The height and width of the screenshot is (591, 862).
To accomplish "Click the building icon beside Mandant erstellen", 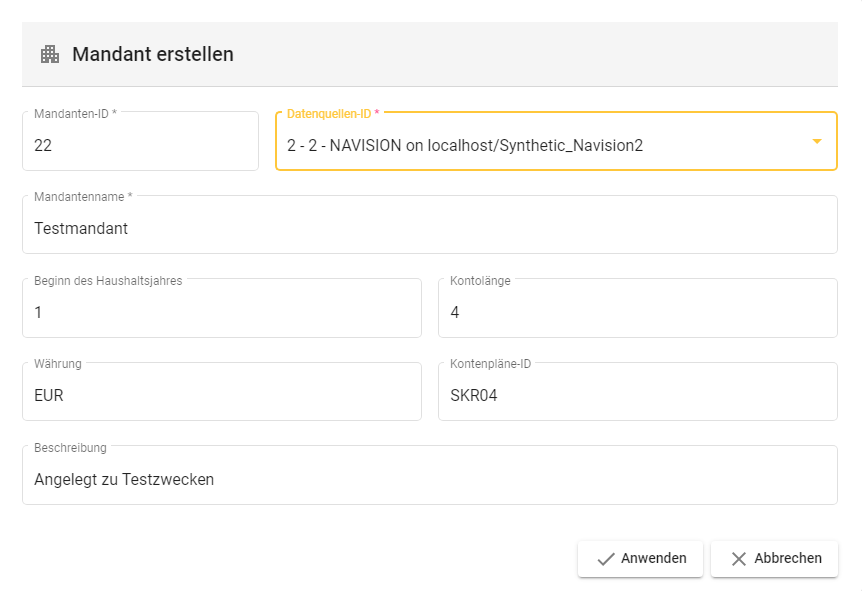I will (x=50, y=54).
